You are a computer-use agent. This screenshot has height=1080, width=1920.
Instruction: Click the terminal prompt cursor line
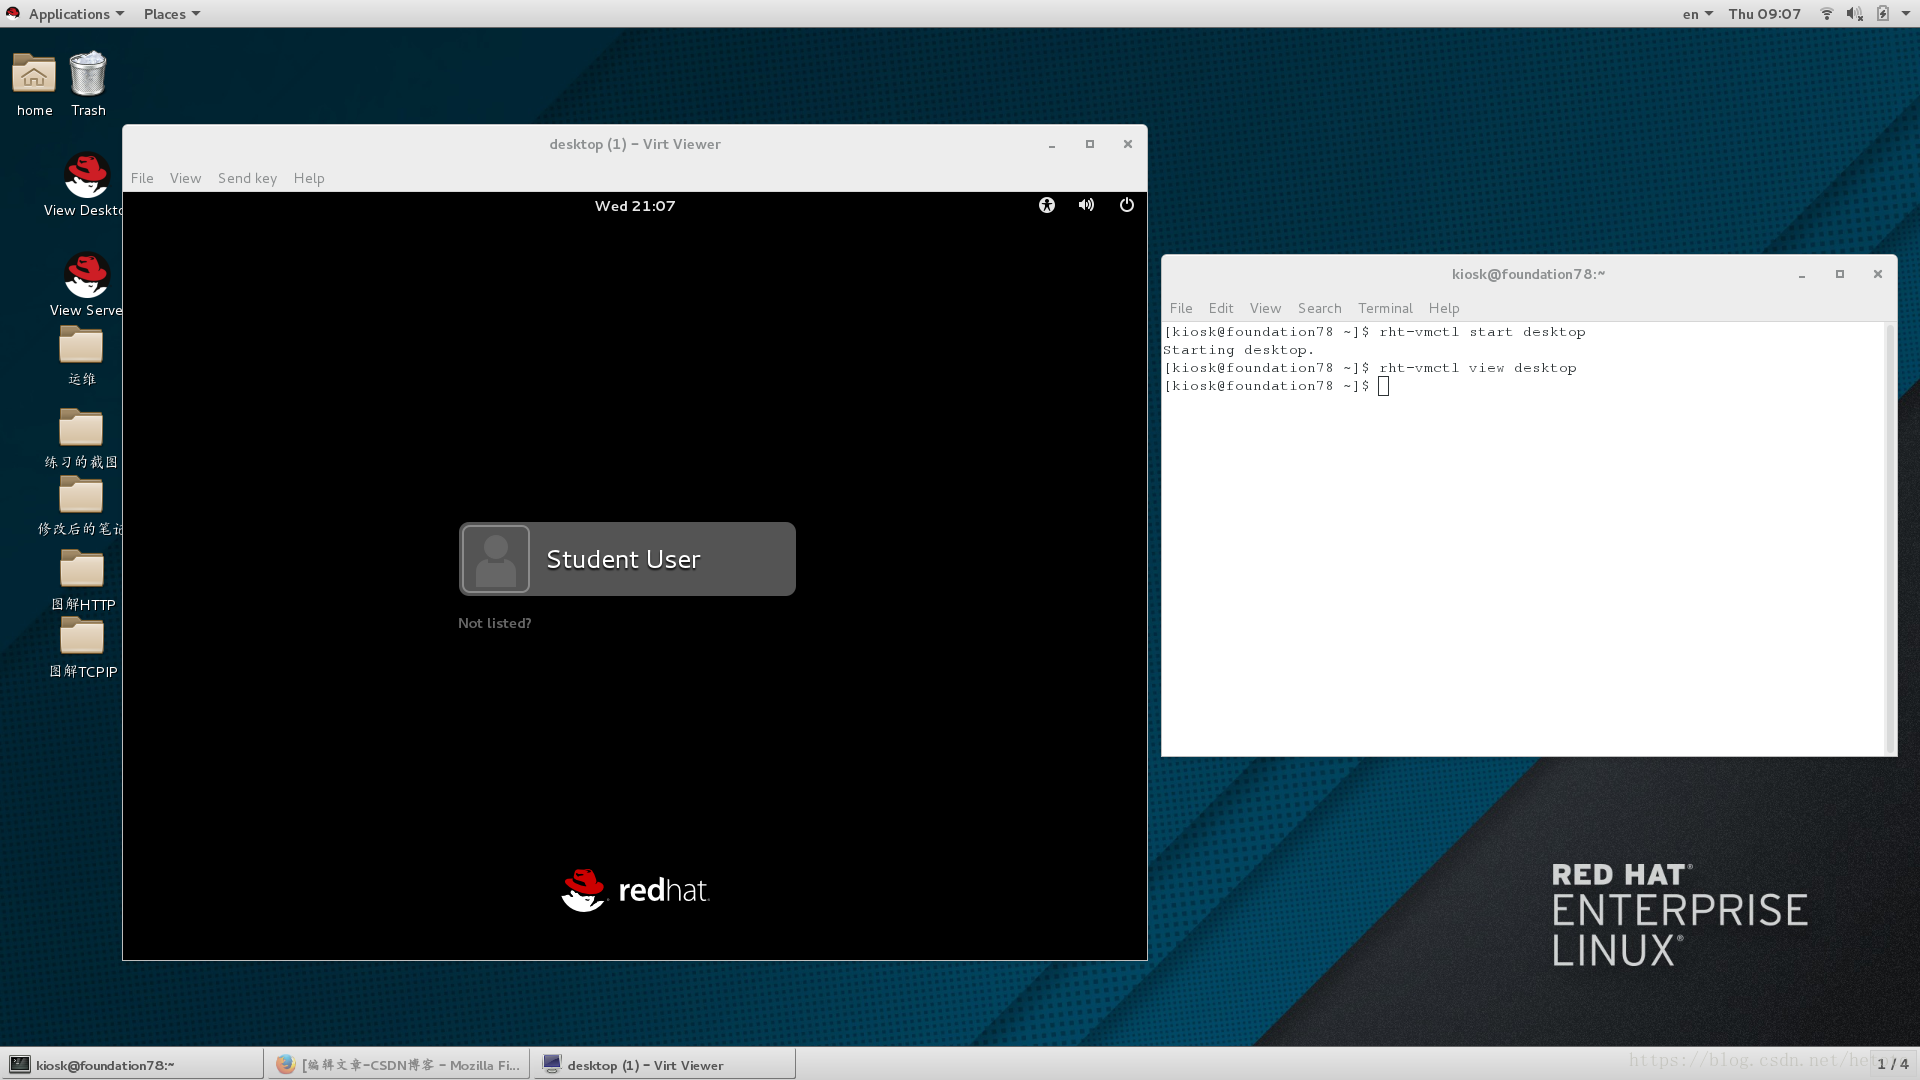[x=1276, y=386]
